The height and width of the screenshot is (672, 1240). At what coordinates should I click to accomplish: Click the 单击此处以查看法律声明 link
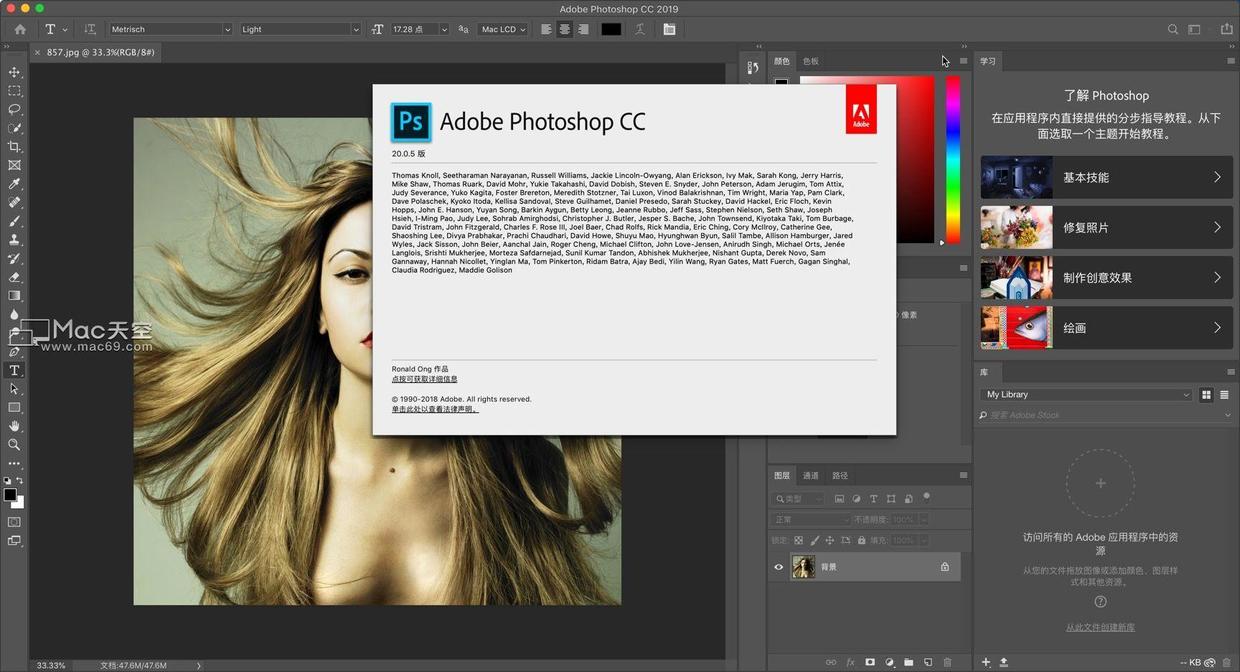(x=435, y=409)
